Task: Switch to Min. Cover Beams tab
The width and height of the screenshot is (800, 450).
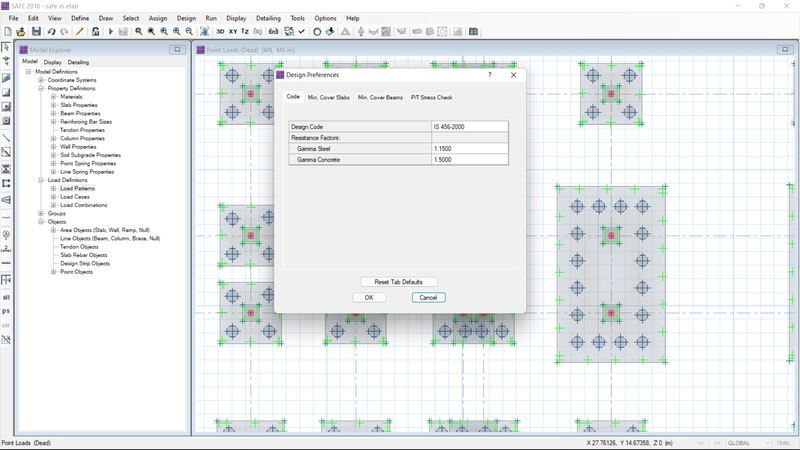Action: pos(380,97)
